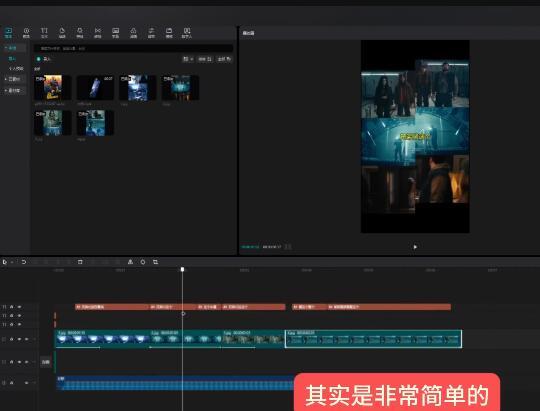
Task: Hide the main video track with eye icon
Action: point(19,339)
